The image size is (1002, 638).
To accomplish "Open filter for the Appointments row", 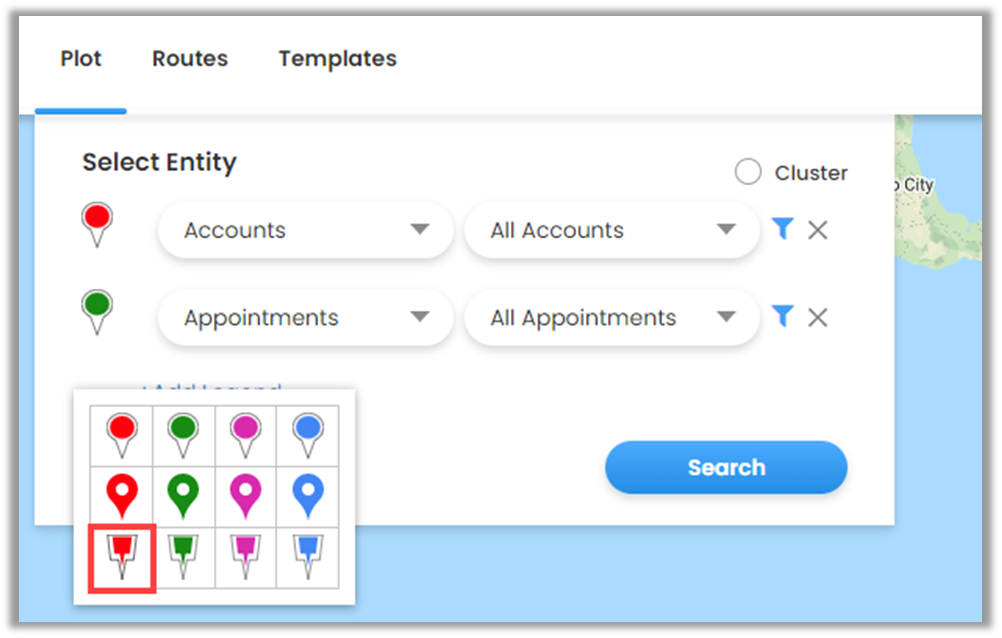I will pyautogui.click(x=783, y=317).
